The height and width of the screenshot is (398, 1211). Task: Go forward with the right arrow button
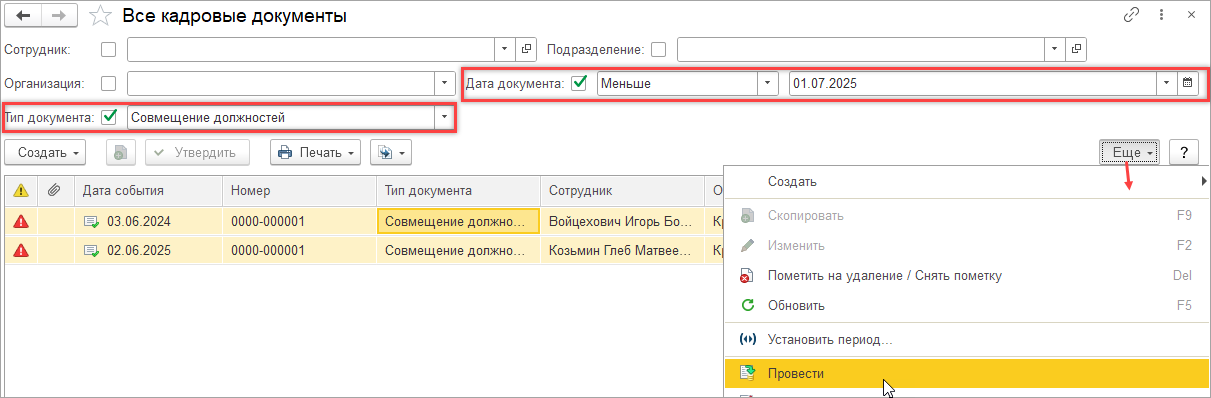tap(59, 15)
